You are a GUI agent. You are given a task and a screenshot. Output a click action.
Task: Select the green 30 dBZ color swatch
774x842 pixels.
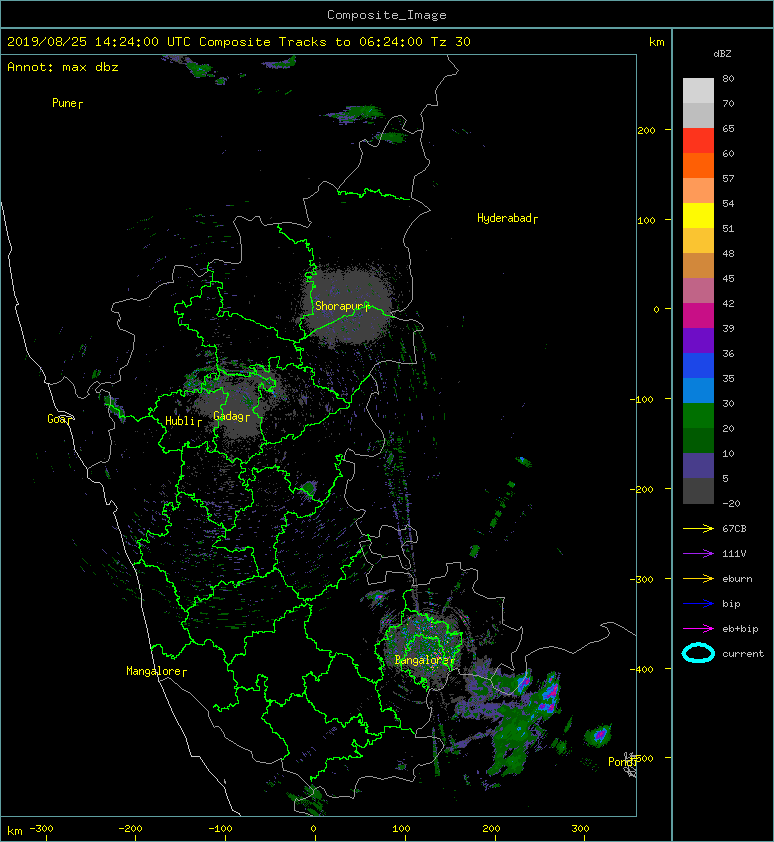click(698, 416)
